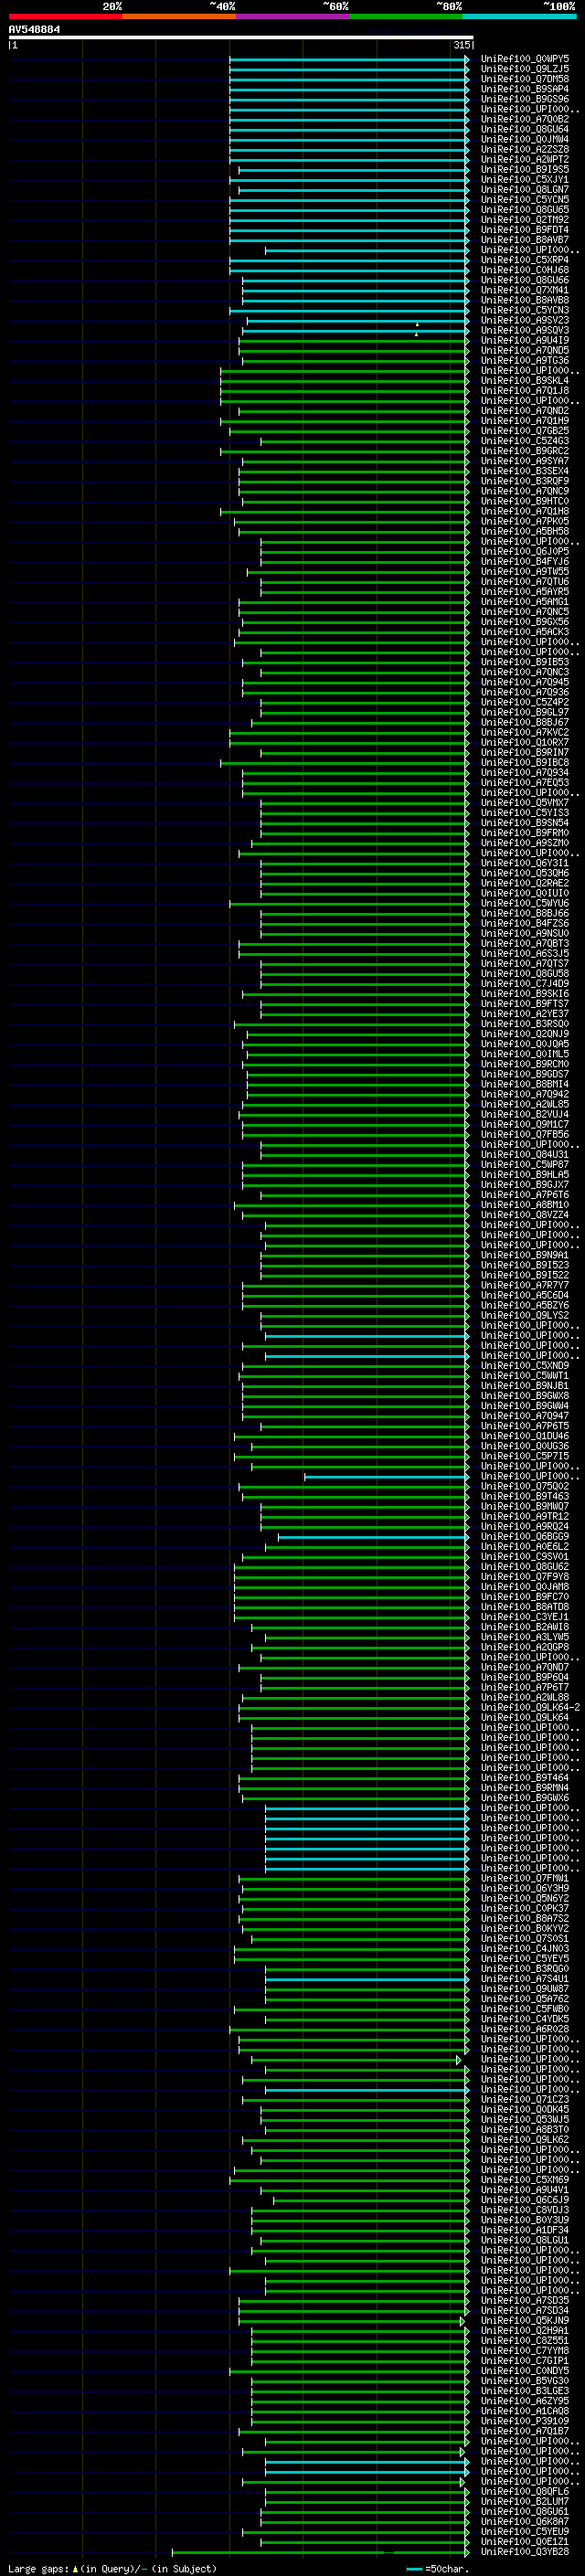
Task: Click the green alignment bar for UniRef100_Q3YB28
Action: 320,2551
